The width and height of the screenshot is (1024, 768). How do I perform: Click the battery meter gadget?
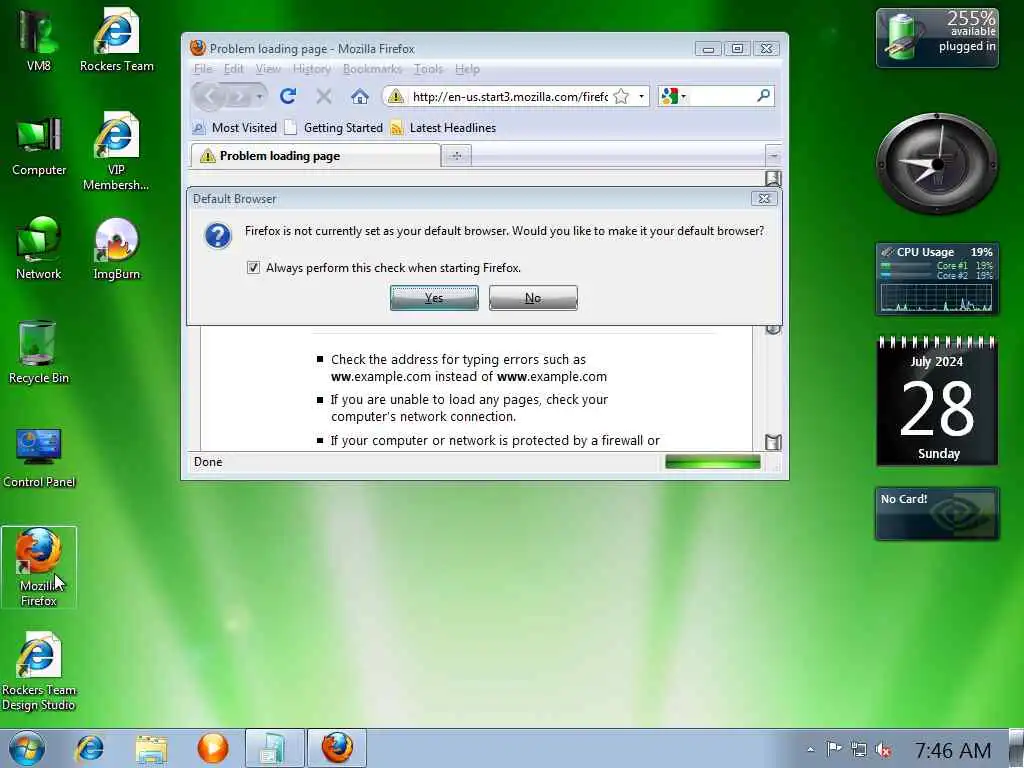click(936, 38)
